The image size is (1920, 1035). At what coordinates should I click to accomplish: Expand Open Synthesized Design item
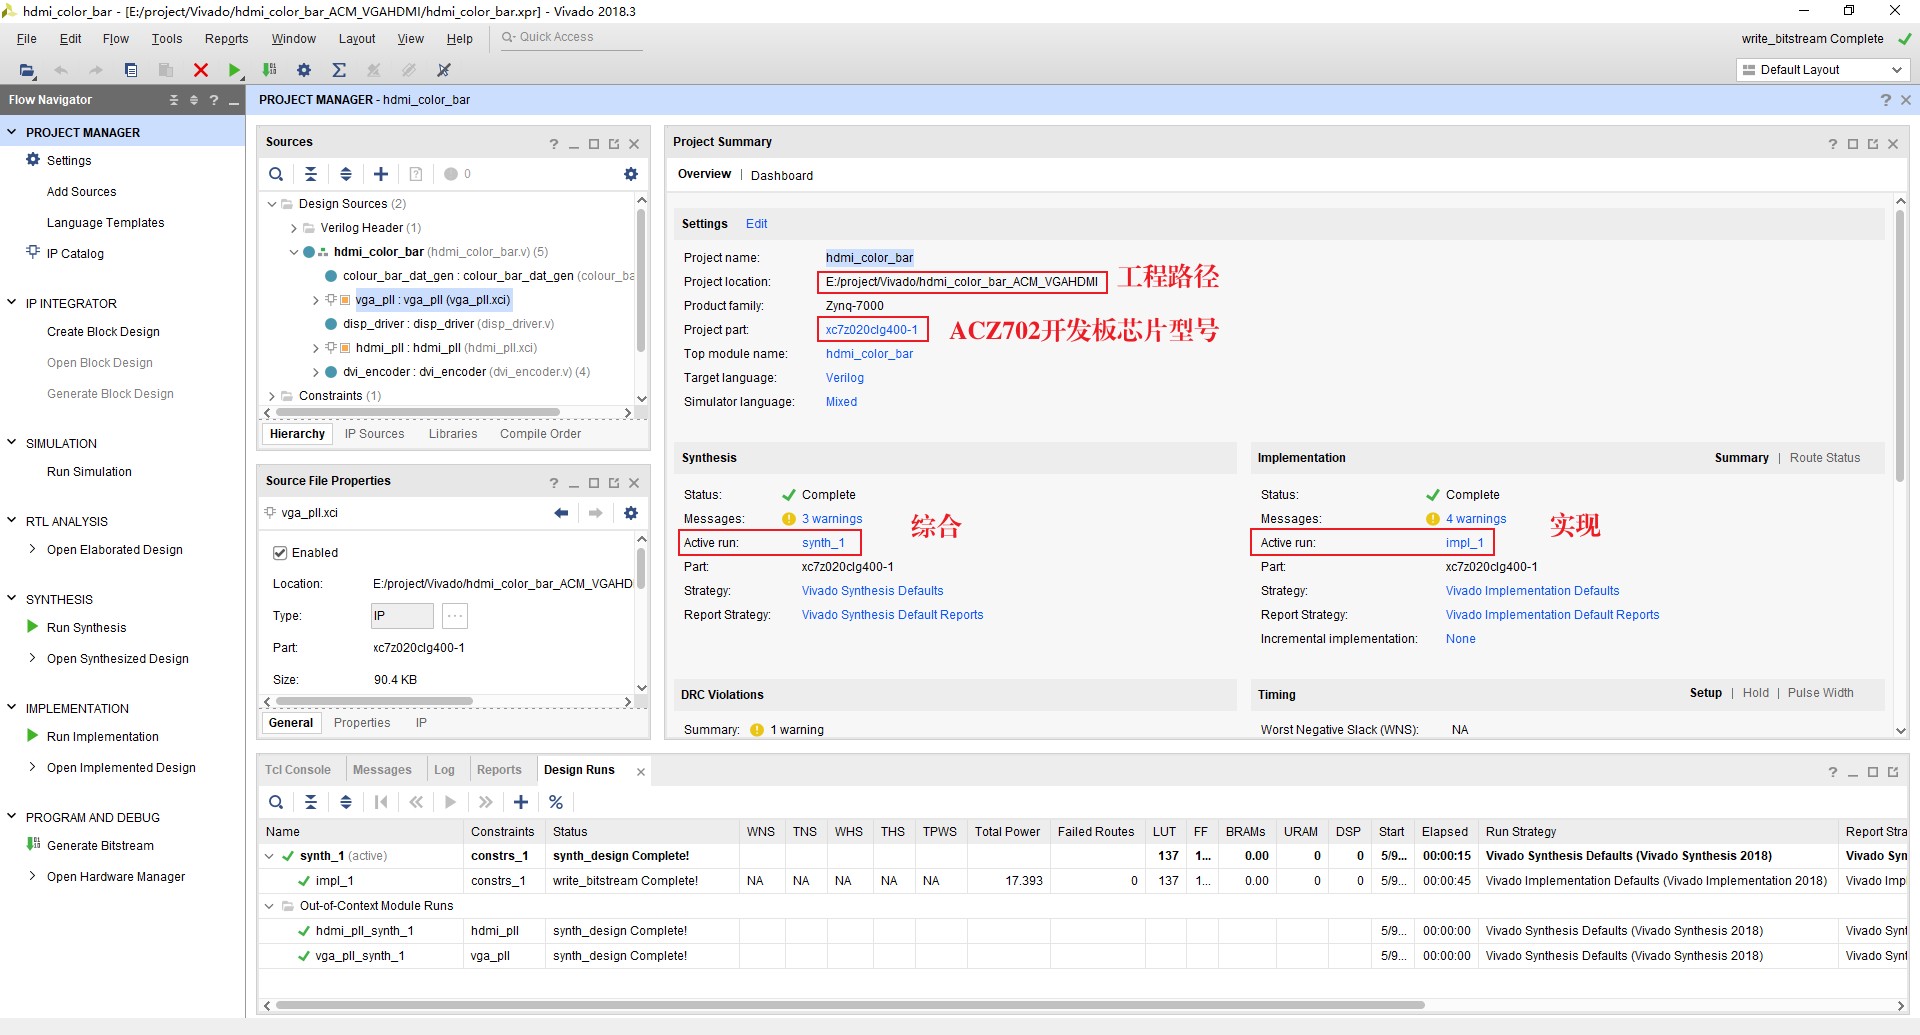pyautogui.click(x=33, y=658)
